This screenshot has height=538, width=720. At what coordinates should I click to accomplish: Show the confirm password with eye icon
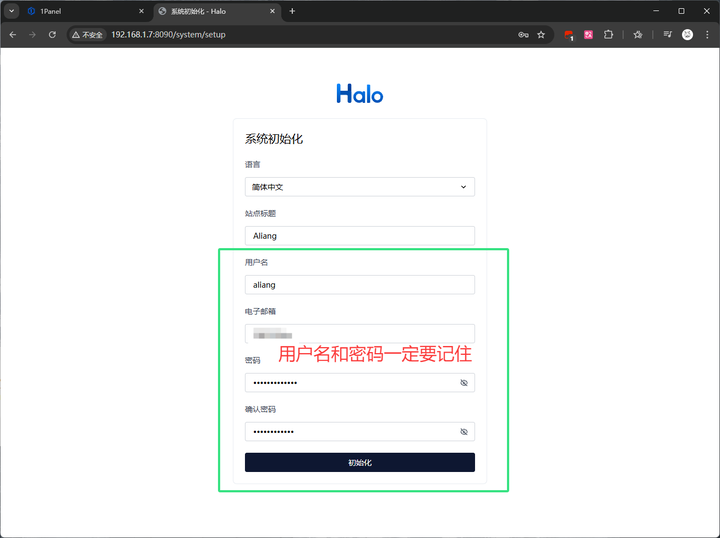pos(464,432)
